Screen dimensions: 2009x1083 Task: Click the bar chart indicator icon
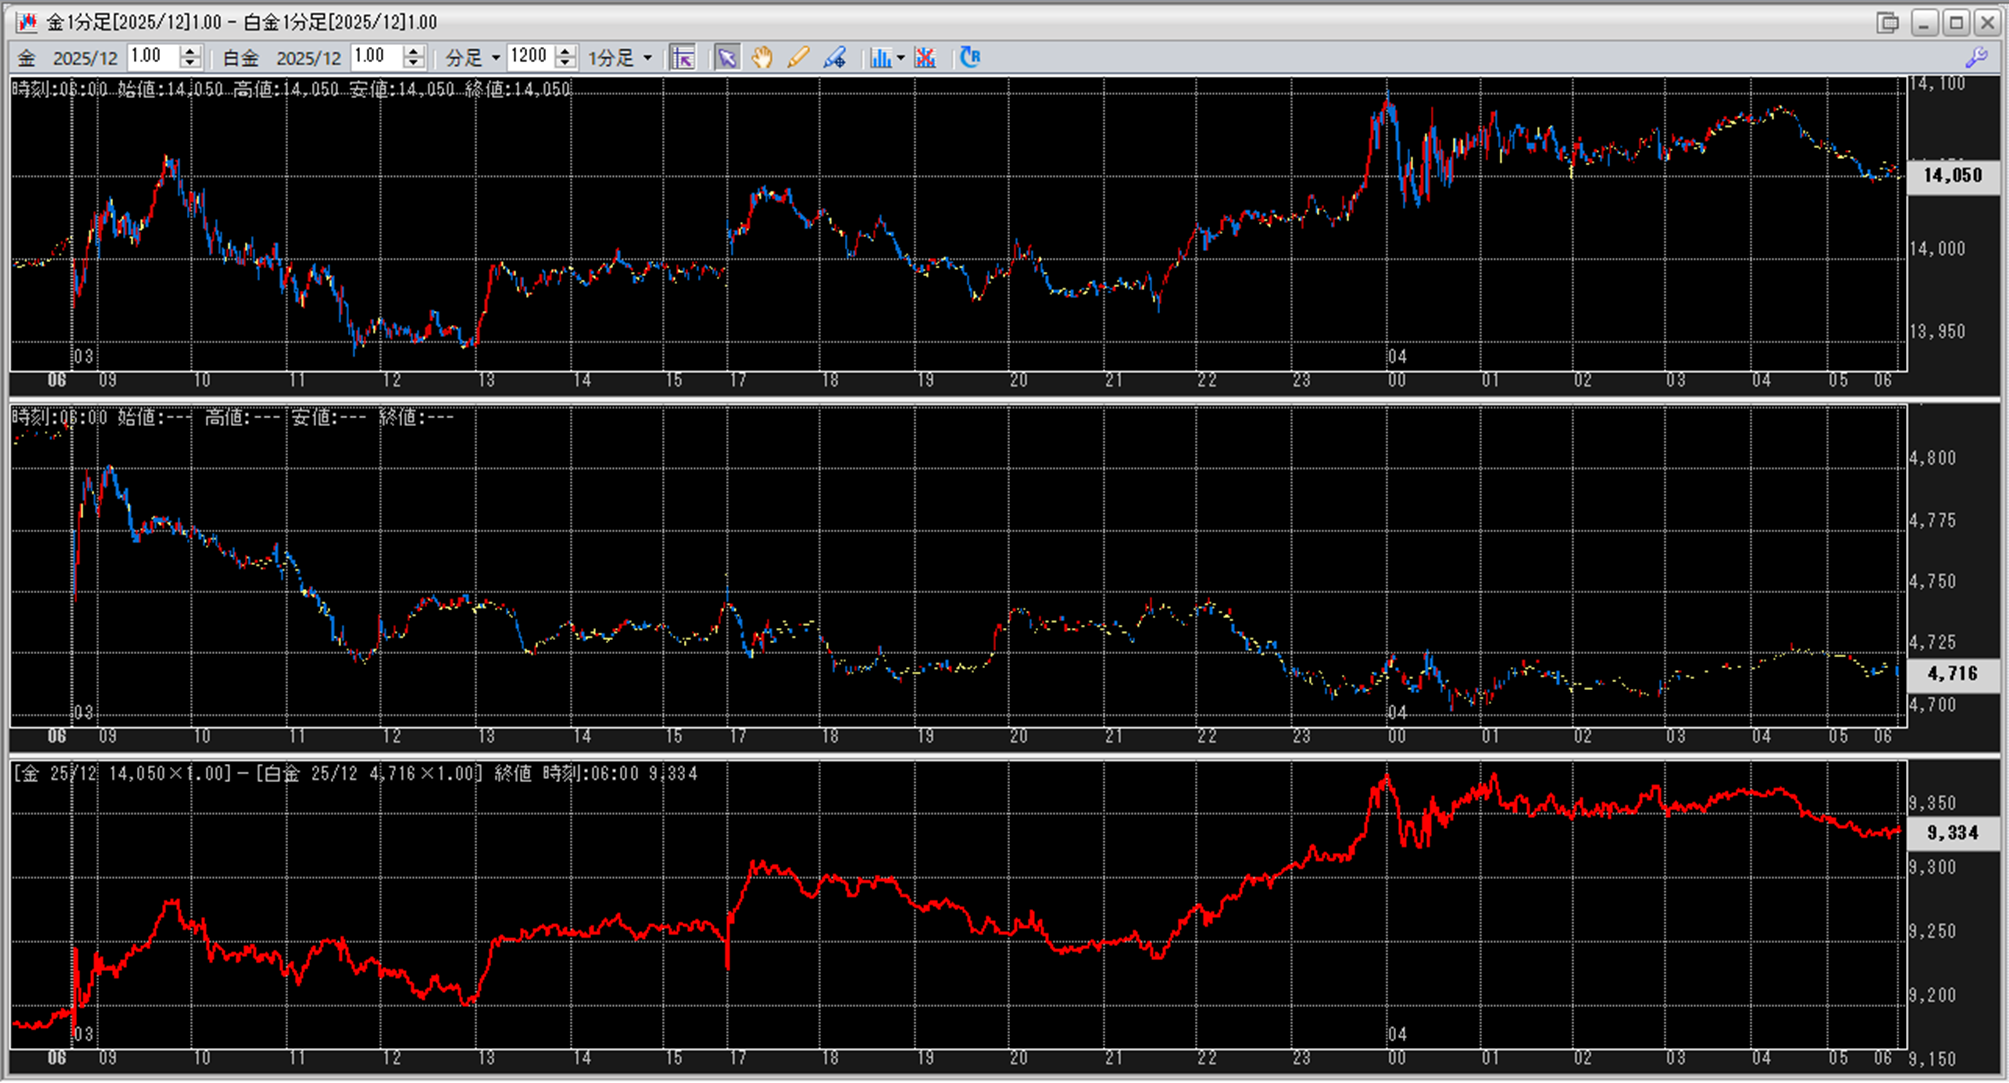(x=880, y=58)
